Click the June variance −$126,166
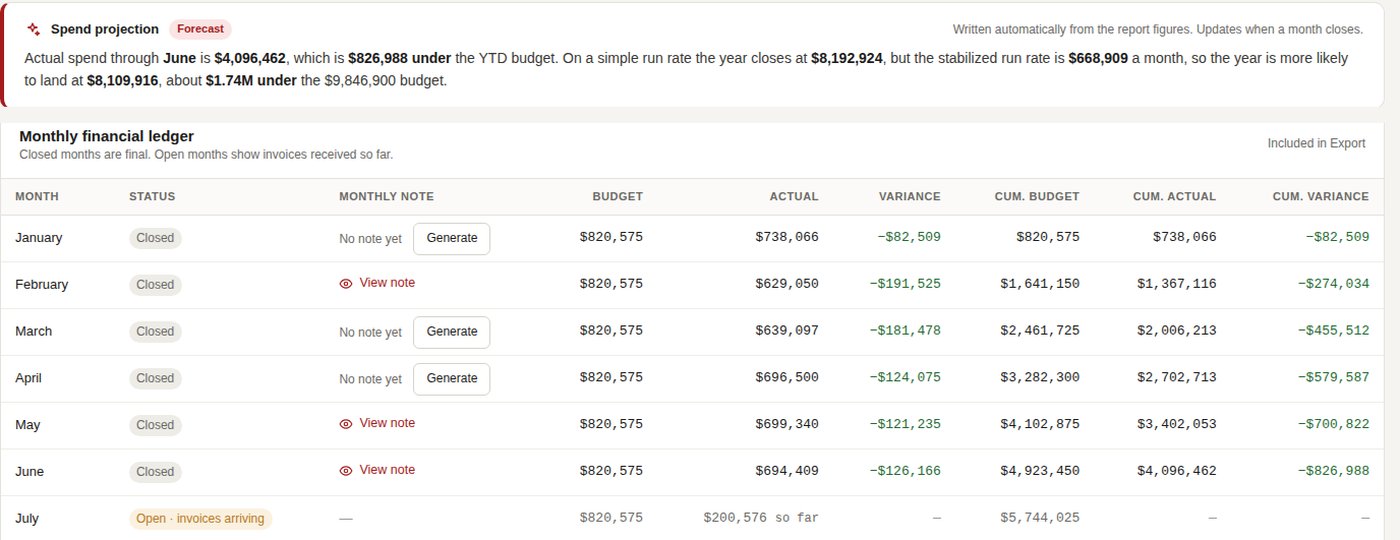This screenshot has height=540, width=1400. coord(905,471)
